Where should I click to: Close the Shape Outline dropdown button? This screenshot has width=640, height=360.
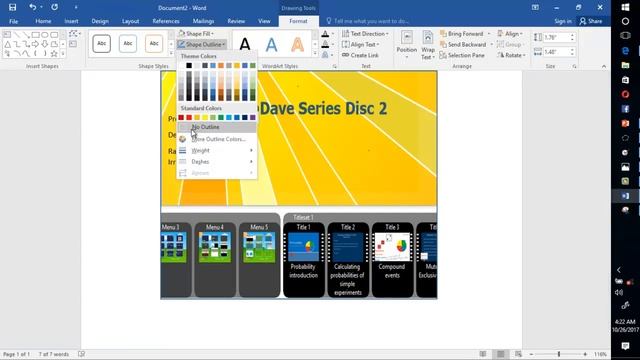(202, 44)
